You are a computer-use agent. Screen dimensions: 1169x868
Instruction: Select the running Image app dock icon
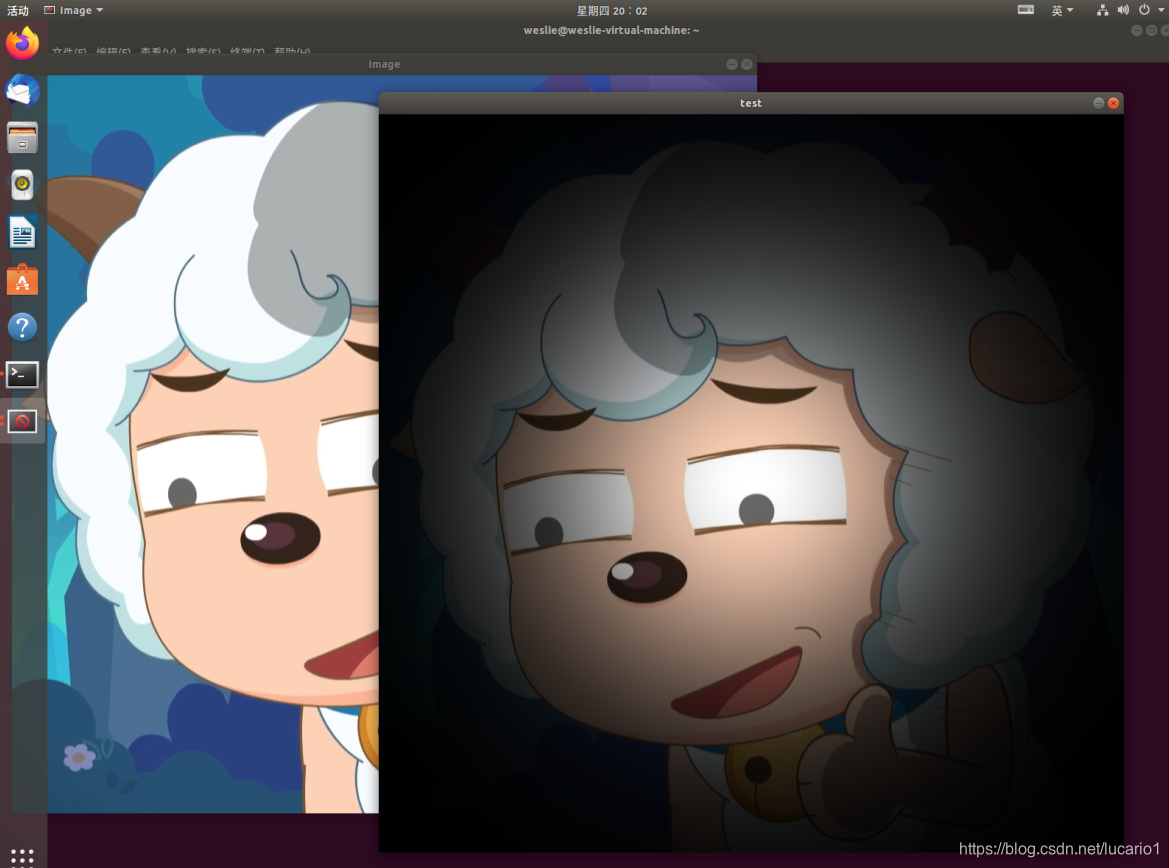tap(22, 421)
